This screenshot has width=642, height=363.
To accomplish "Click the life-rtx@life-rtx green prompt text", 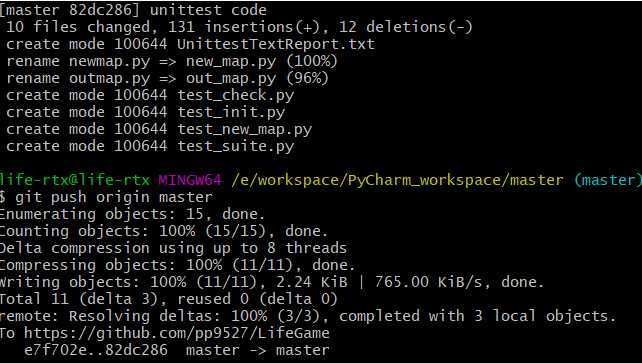I will point(75,180).
